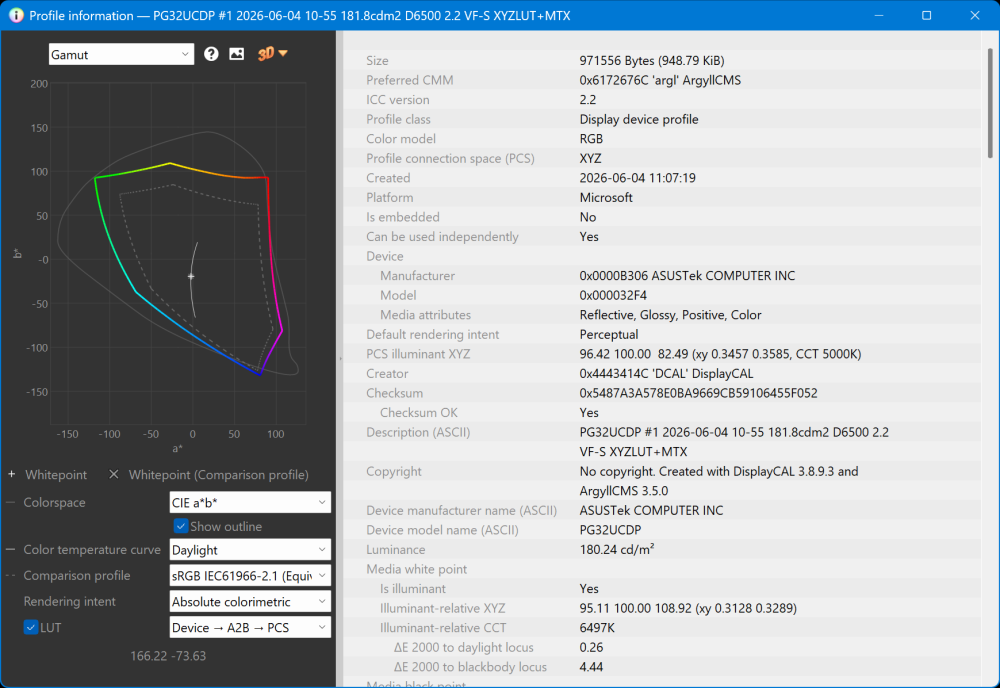Open the Comparison profile sRGB dropdown

250,576
